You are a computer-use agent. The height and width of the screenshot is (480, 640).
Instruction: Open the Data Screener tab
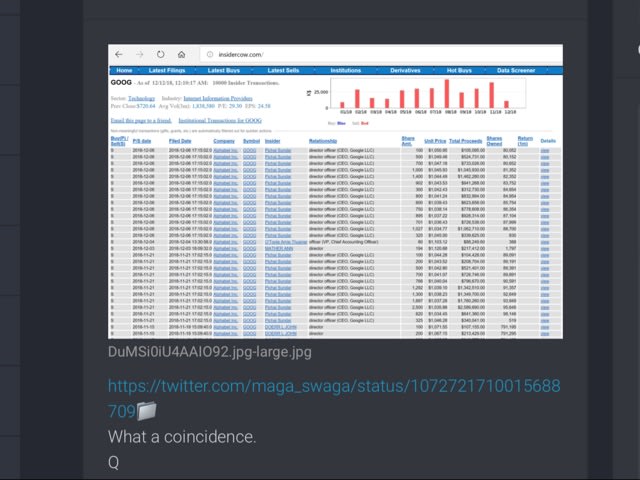click(x=521, y=71)
